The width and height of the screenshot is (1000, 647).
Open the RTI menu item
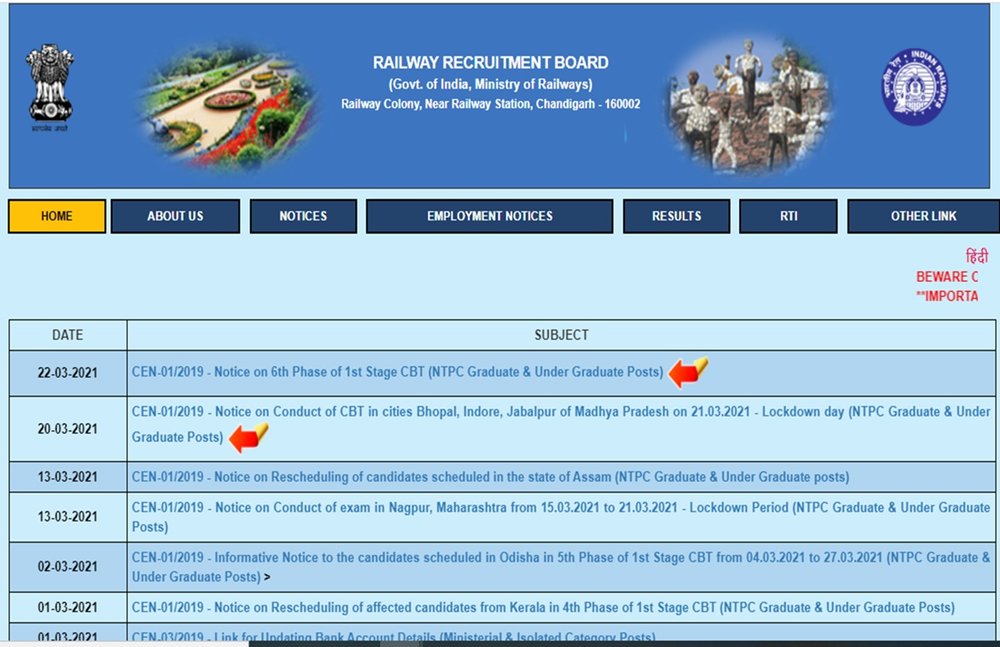tap(788, 216)
